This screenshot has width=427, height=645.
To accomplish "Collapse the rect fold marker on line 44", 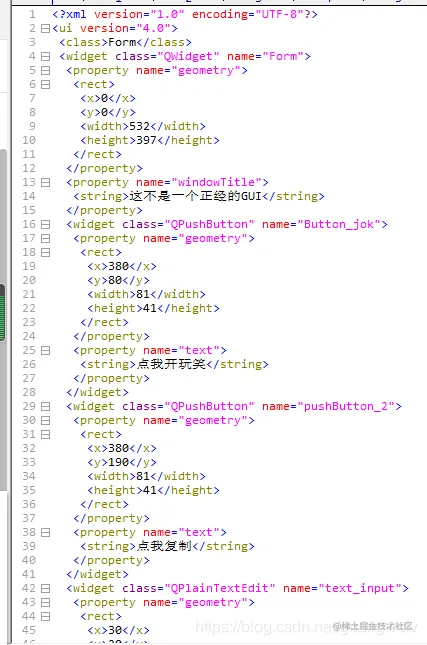I will (46, 616).
